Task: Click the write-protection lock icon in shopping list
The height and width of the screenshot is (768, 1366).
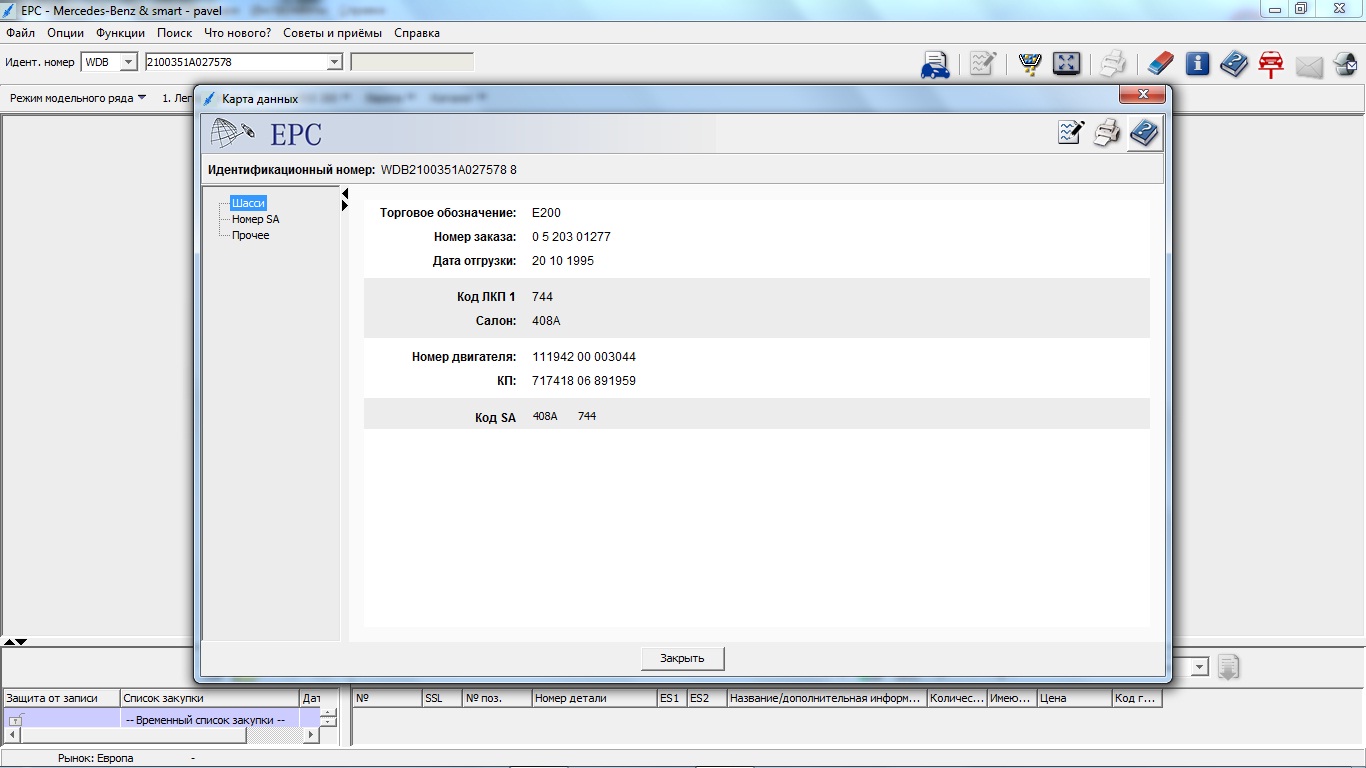Action: [x=17, y=720]
